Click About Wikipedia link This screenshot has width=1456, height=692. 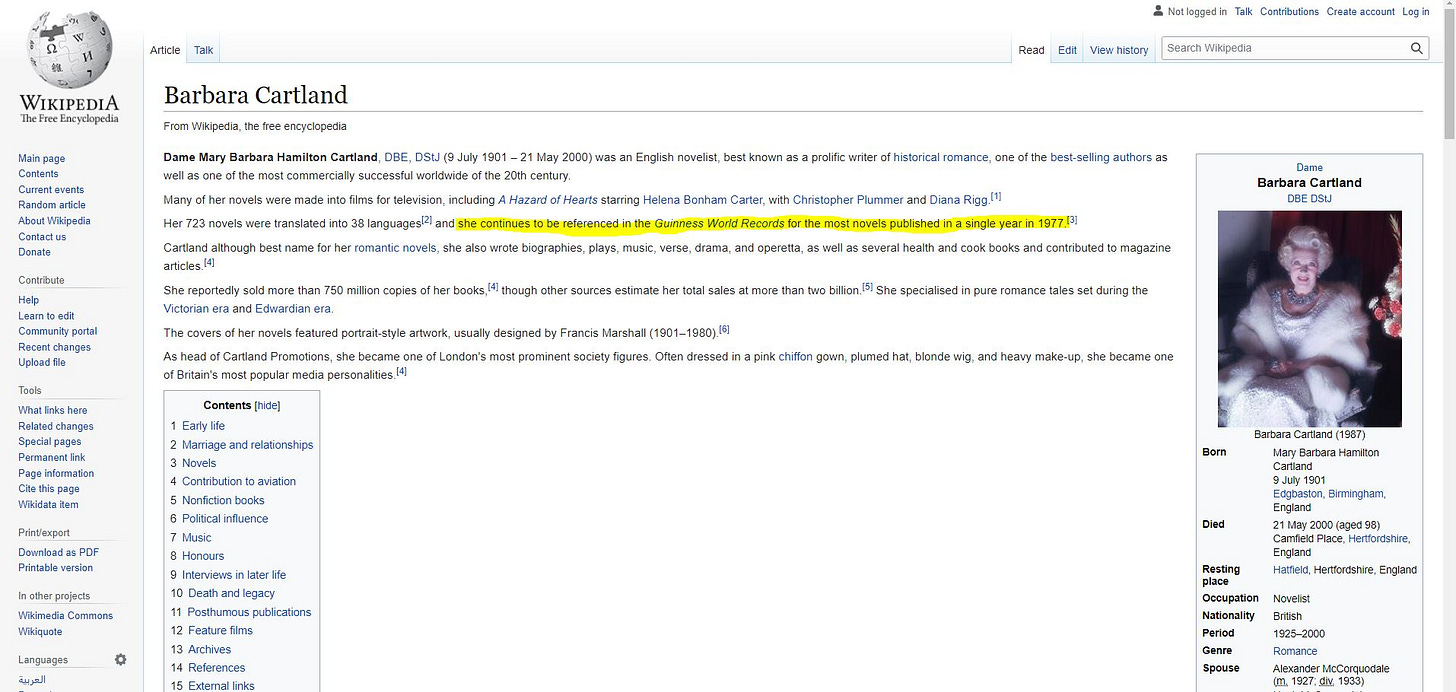click(54, 221)
